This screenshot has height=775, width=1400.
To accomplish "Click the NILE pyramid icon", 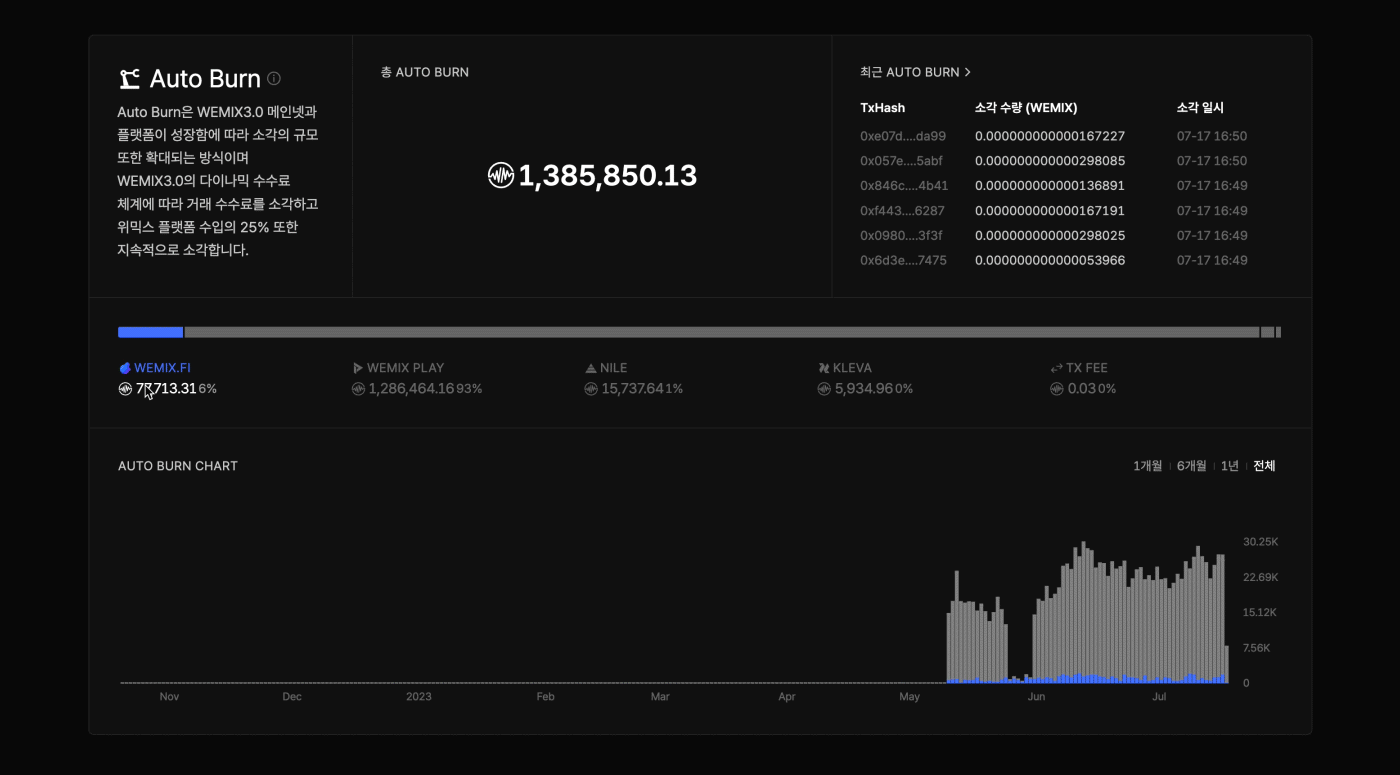I will (x=591, y=368).
